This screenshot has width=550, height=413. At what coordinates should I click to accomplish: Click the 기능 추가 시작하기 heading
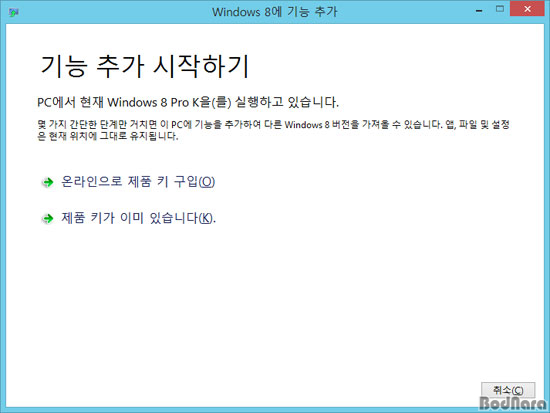coord(145,66)
